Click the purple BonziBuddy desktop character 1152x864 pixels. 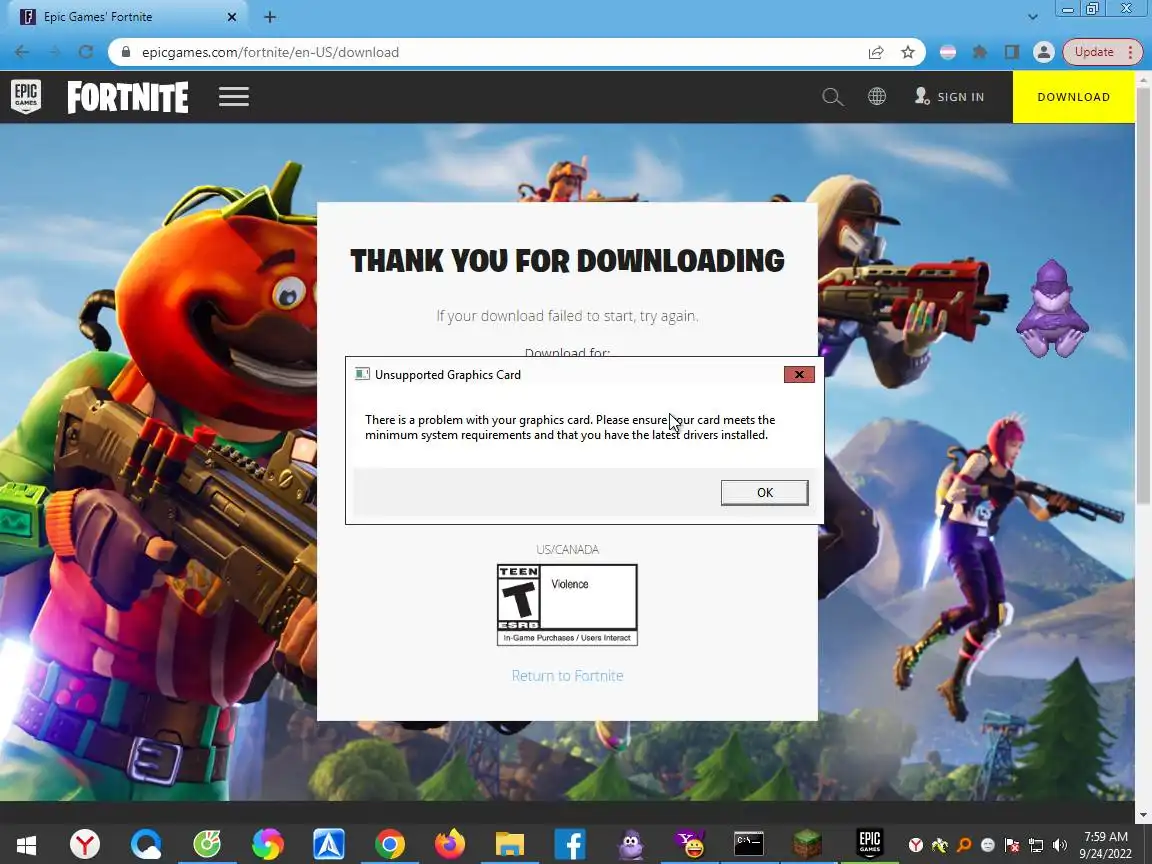[x=1052, y=309]
